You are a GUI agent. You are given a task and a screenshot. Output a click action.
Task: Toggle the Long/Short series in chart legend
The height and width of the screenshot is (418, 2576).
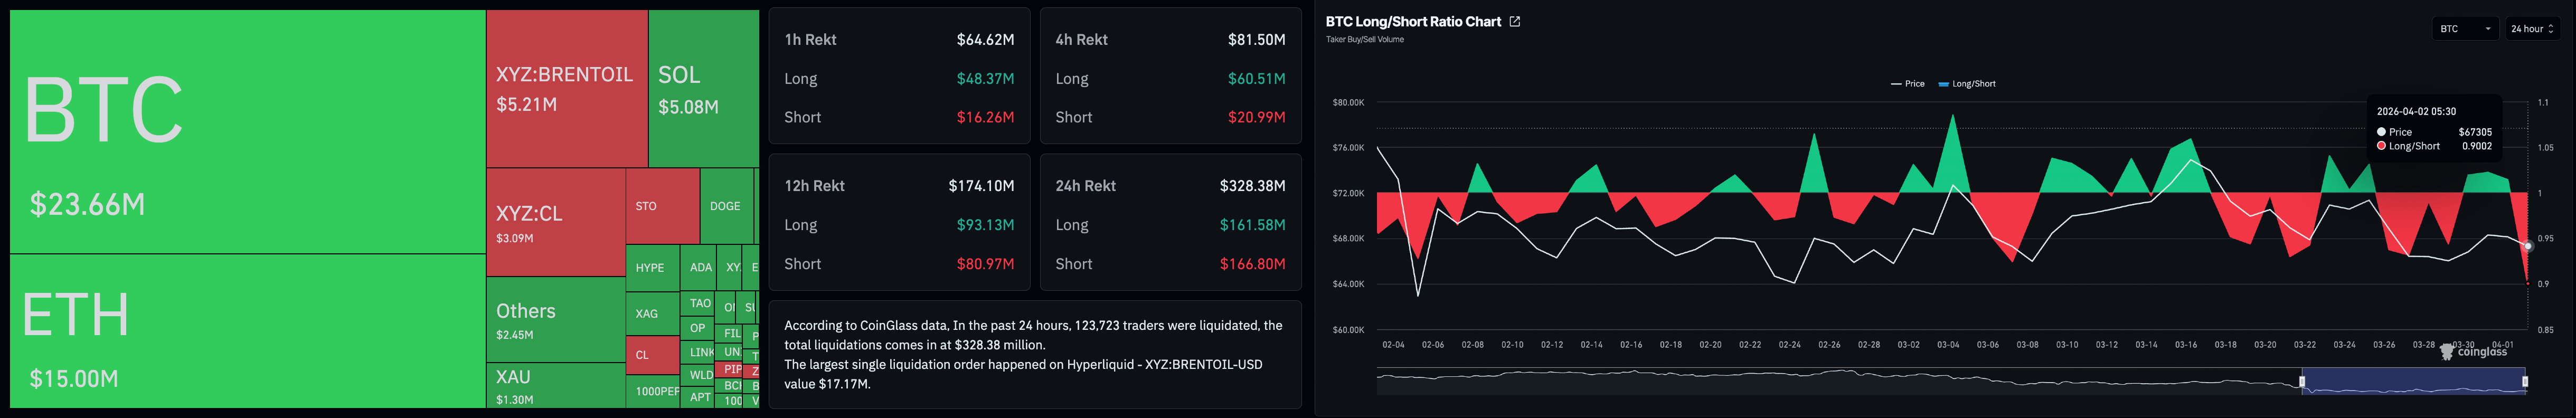1967,84
